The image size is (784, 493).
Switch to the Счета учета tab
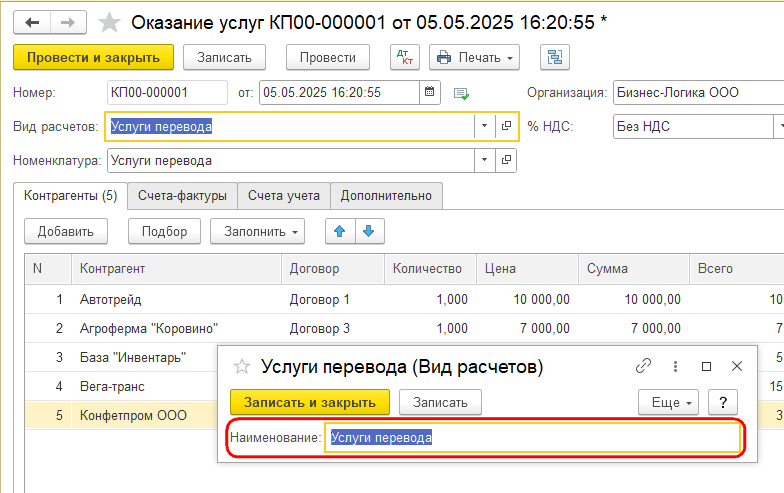[284, 196]
